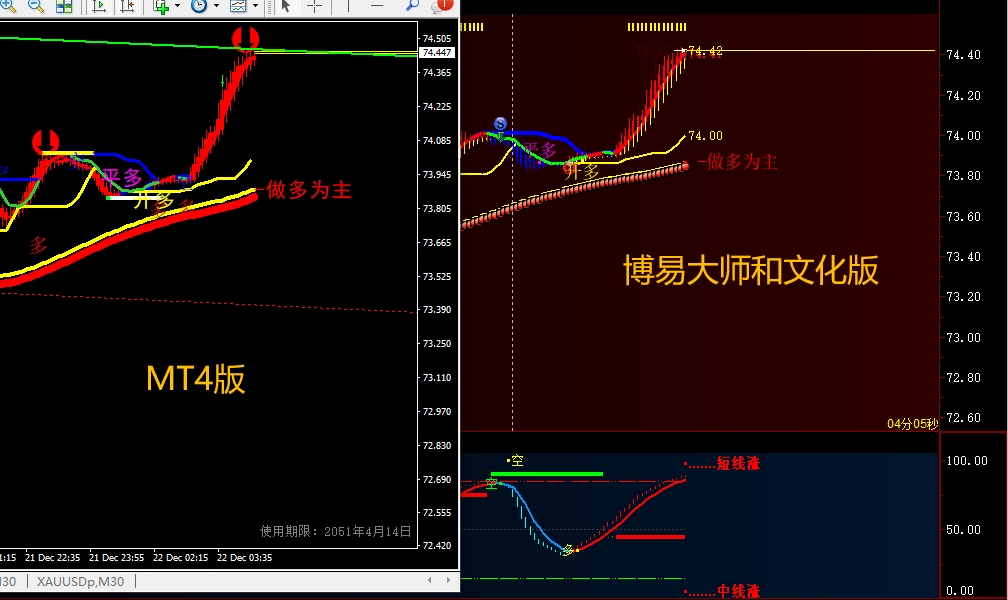This screenshot has width=1008, height=600.
Task: Click the red 做多为主 label in MT4 chart
Action: [309, 190]
